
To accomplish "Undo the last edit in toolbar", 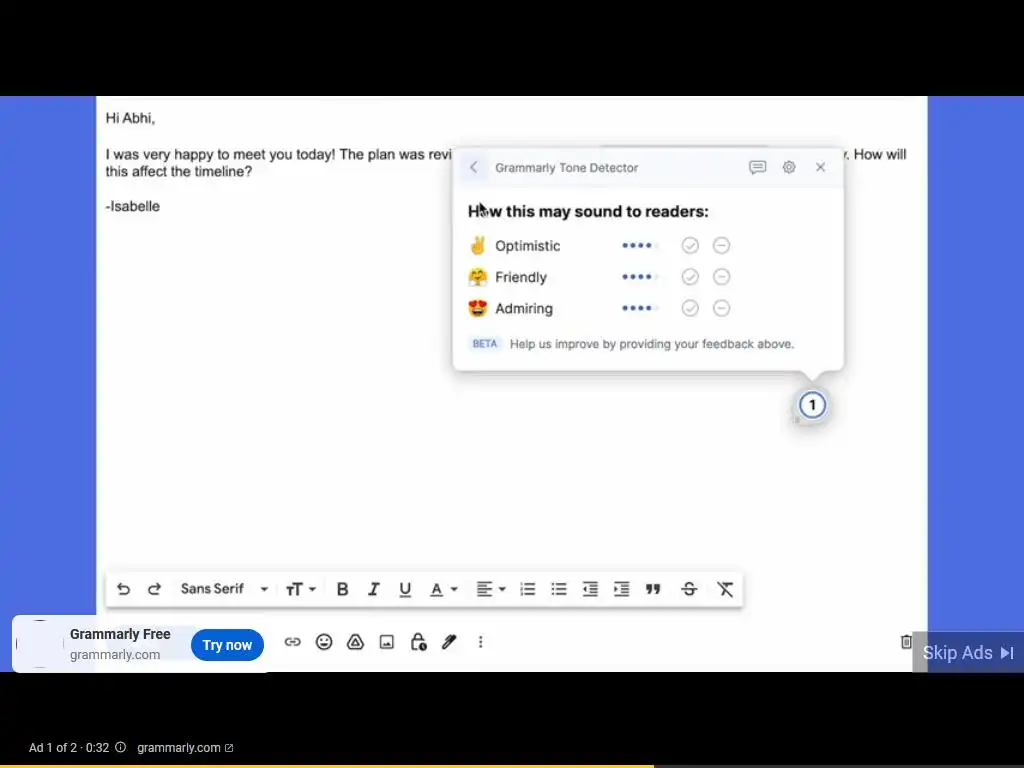I will 123,589.
